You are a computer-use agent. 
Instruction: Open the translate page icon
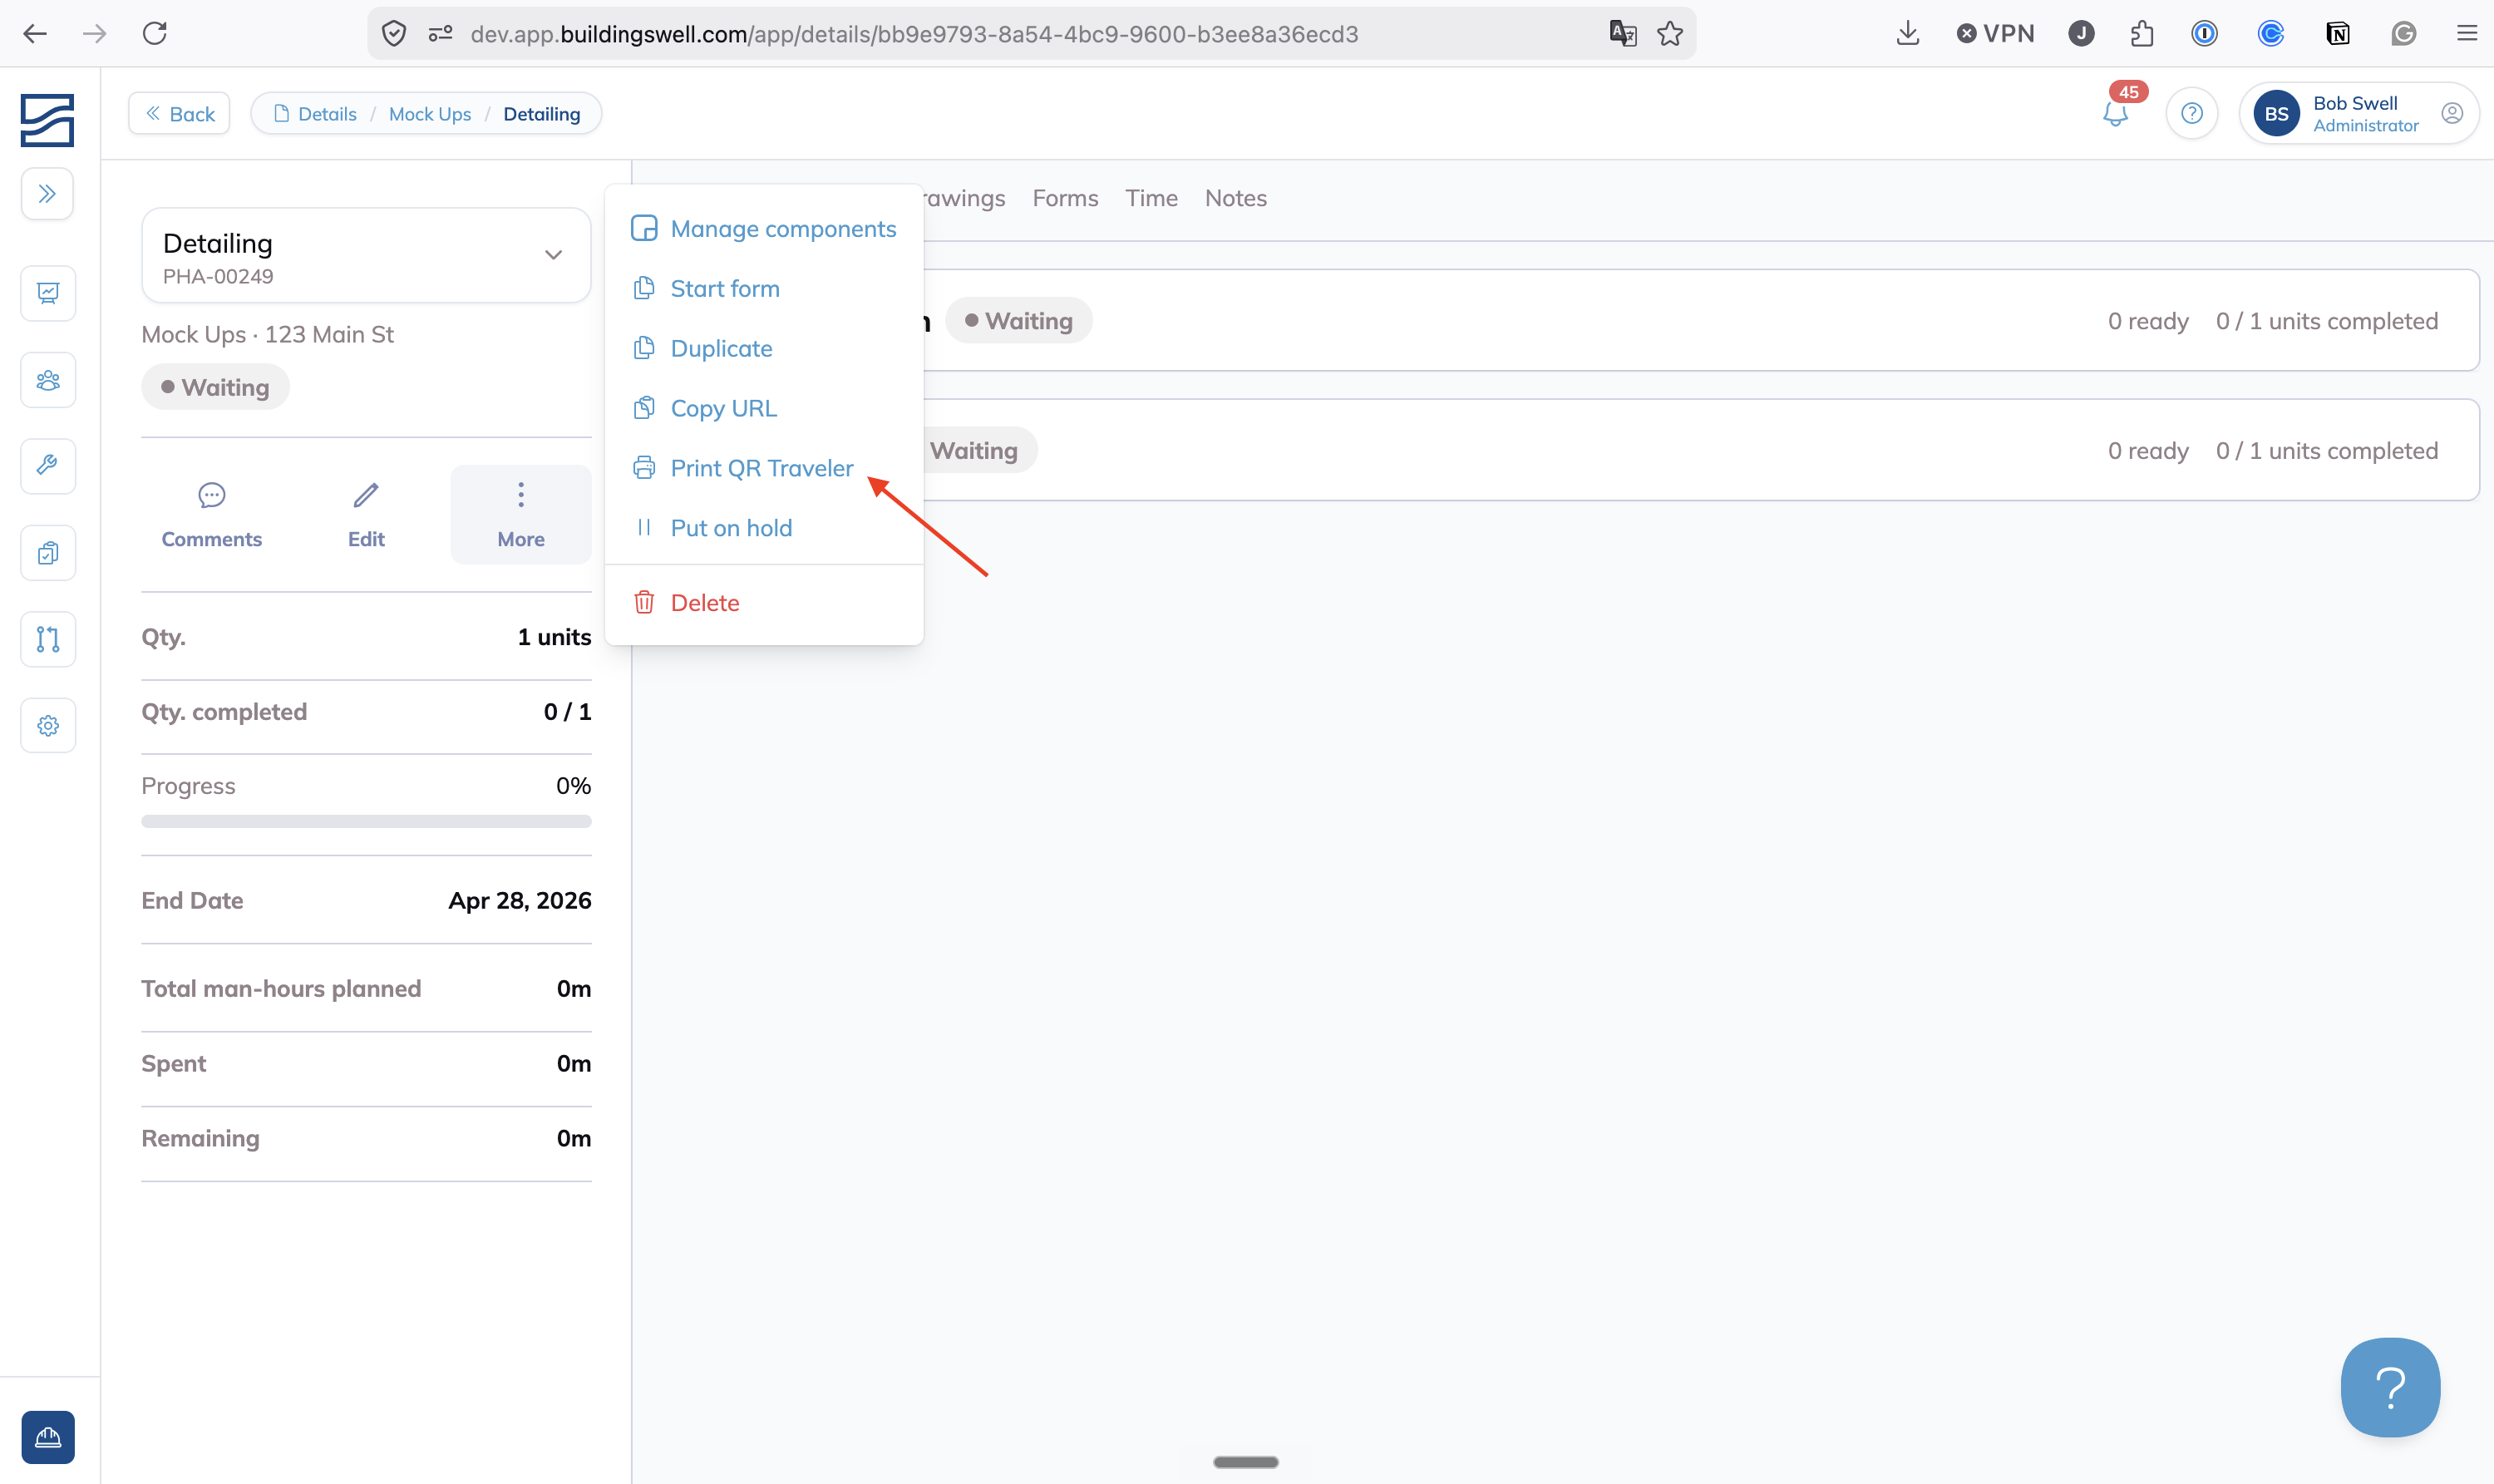[1622, 34]
